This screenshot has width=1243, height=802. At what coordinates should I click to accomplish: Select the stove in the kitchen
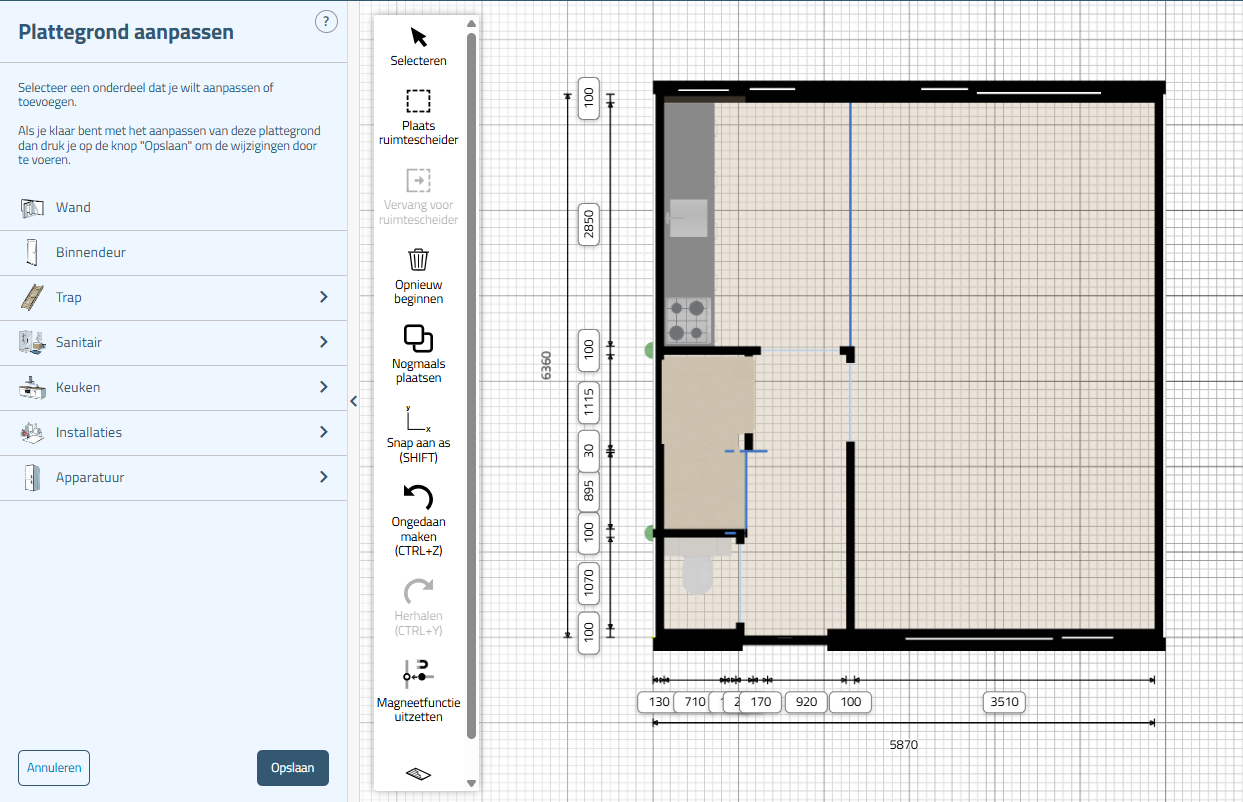click(x=688, y=320)
